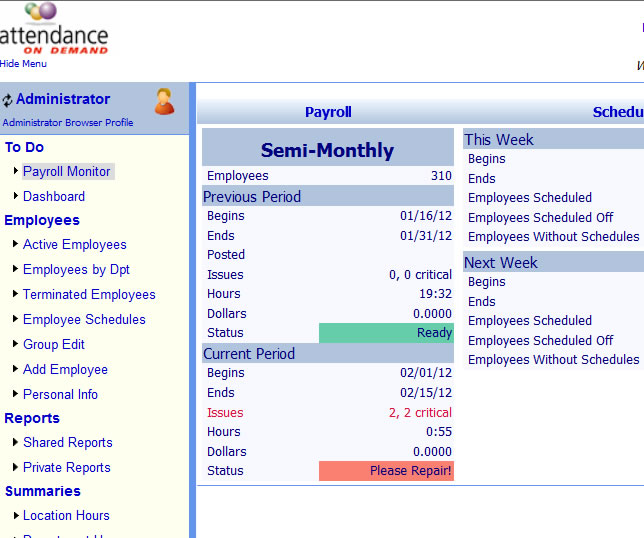Screen dimensions: 644x538
Task: Open Active Employees list
Action: [x=75, y=244]
